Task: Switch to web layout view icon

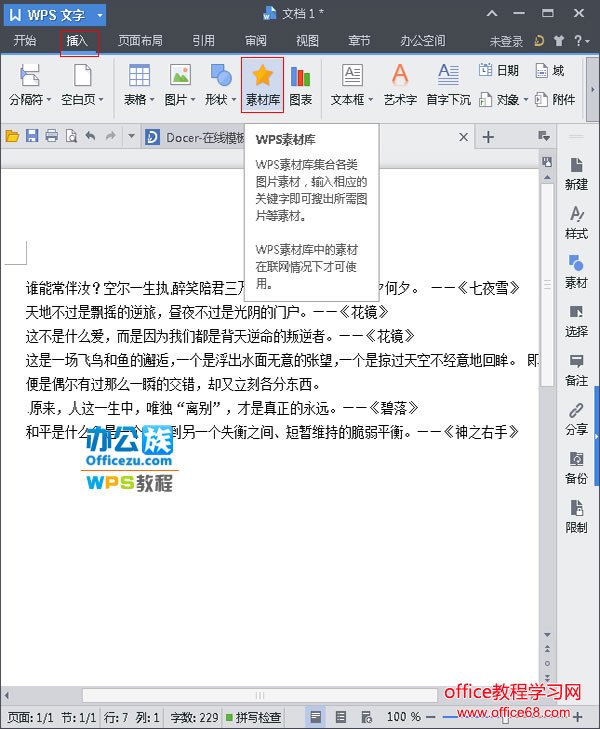Action: point(366,717)
